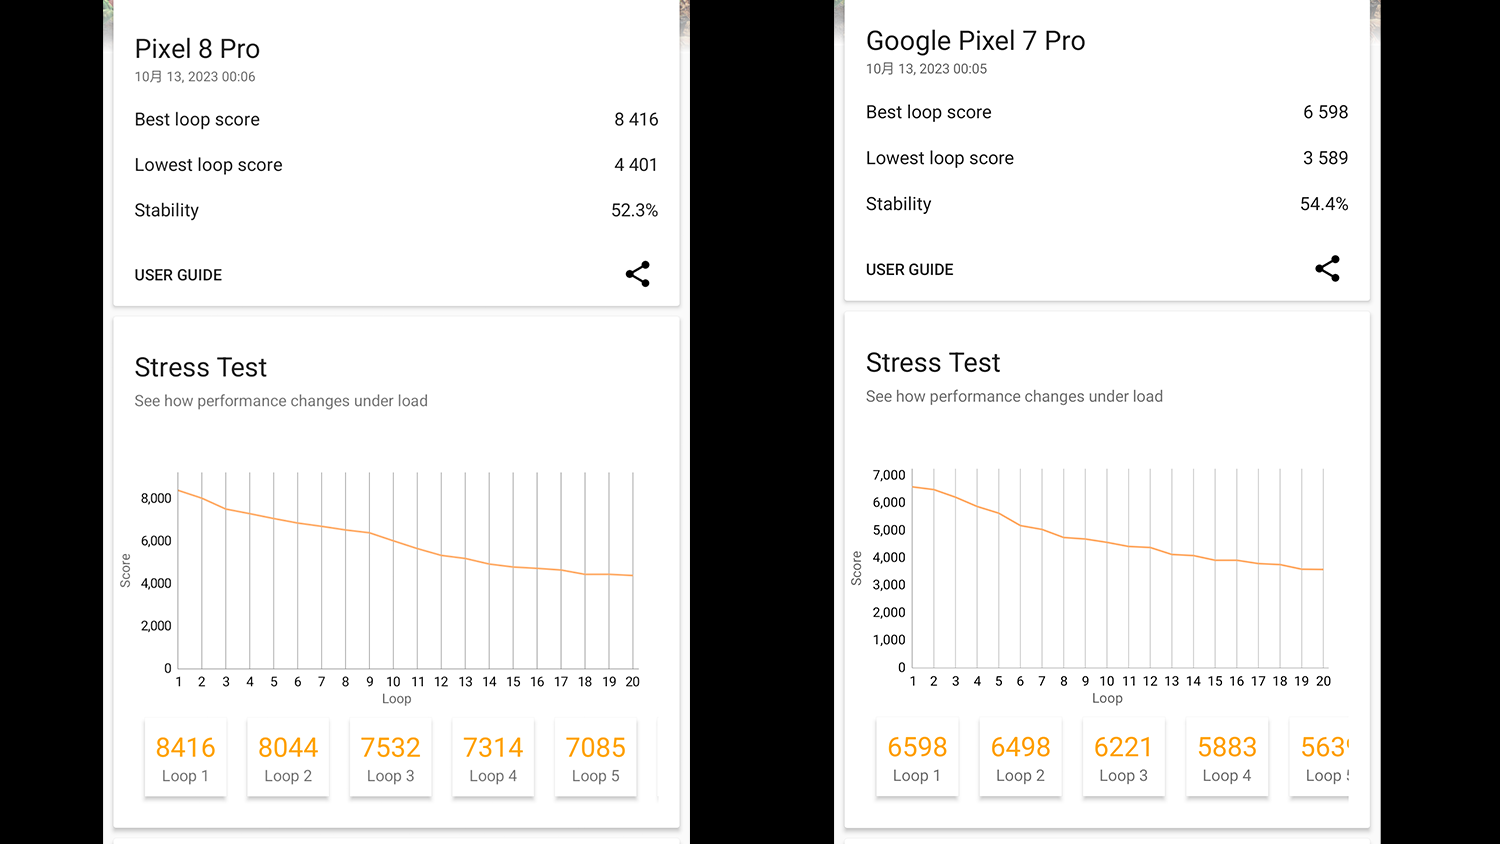Open USER GUIDE on Google Pixel 7 Pro card
The height and width of the screenshot is (844, 1500).
pyautogui.click(x=909, y=270)
